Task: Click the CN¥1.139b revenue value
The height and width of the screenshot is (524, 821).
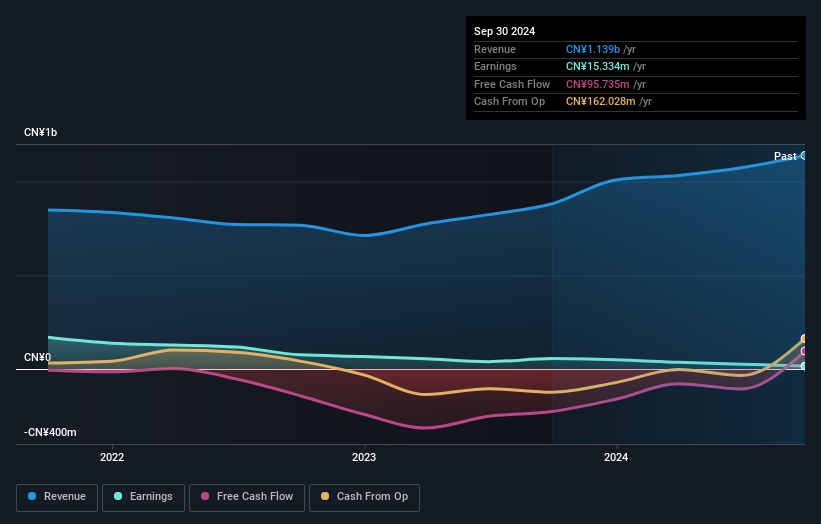Action: [x=593, y=49]
